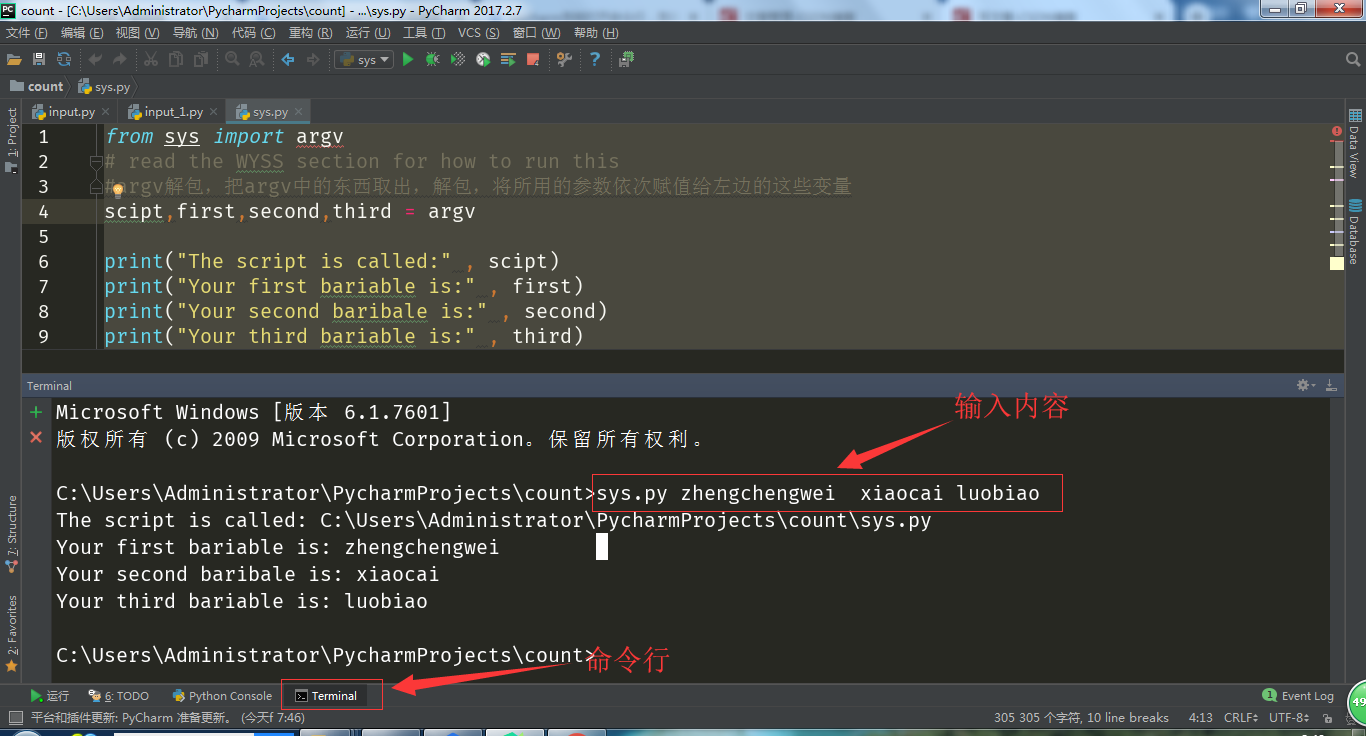Close the input_1.py editor tab

[214, 113]
